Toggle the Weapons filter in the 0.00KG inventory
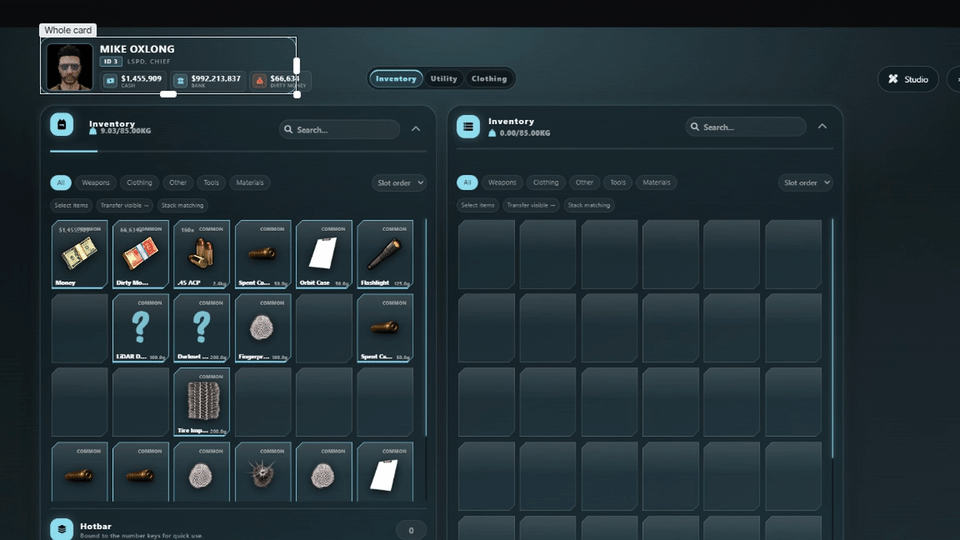 (x=502, y=182)
